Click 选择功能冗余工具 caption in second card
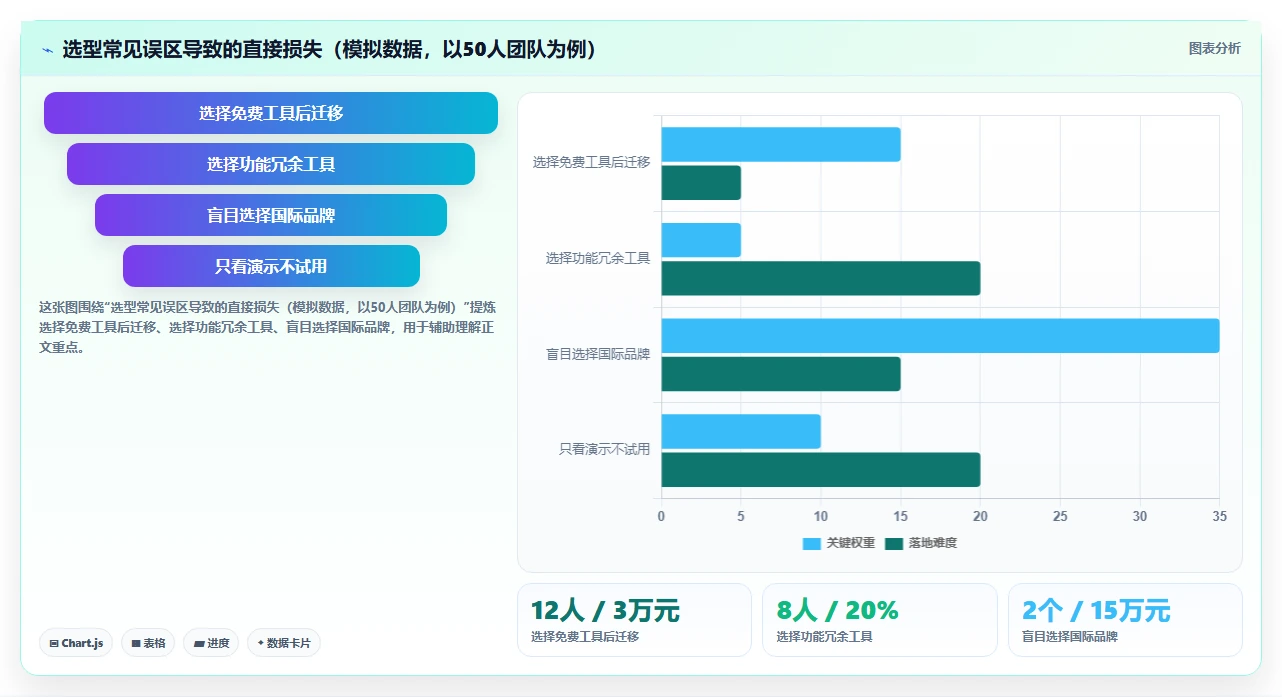 point(824,637)
